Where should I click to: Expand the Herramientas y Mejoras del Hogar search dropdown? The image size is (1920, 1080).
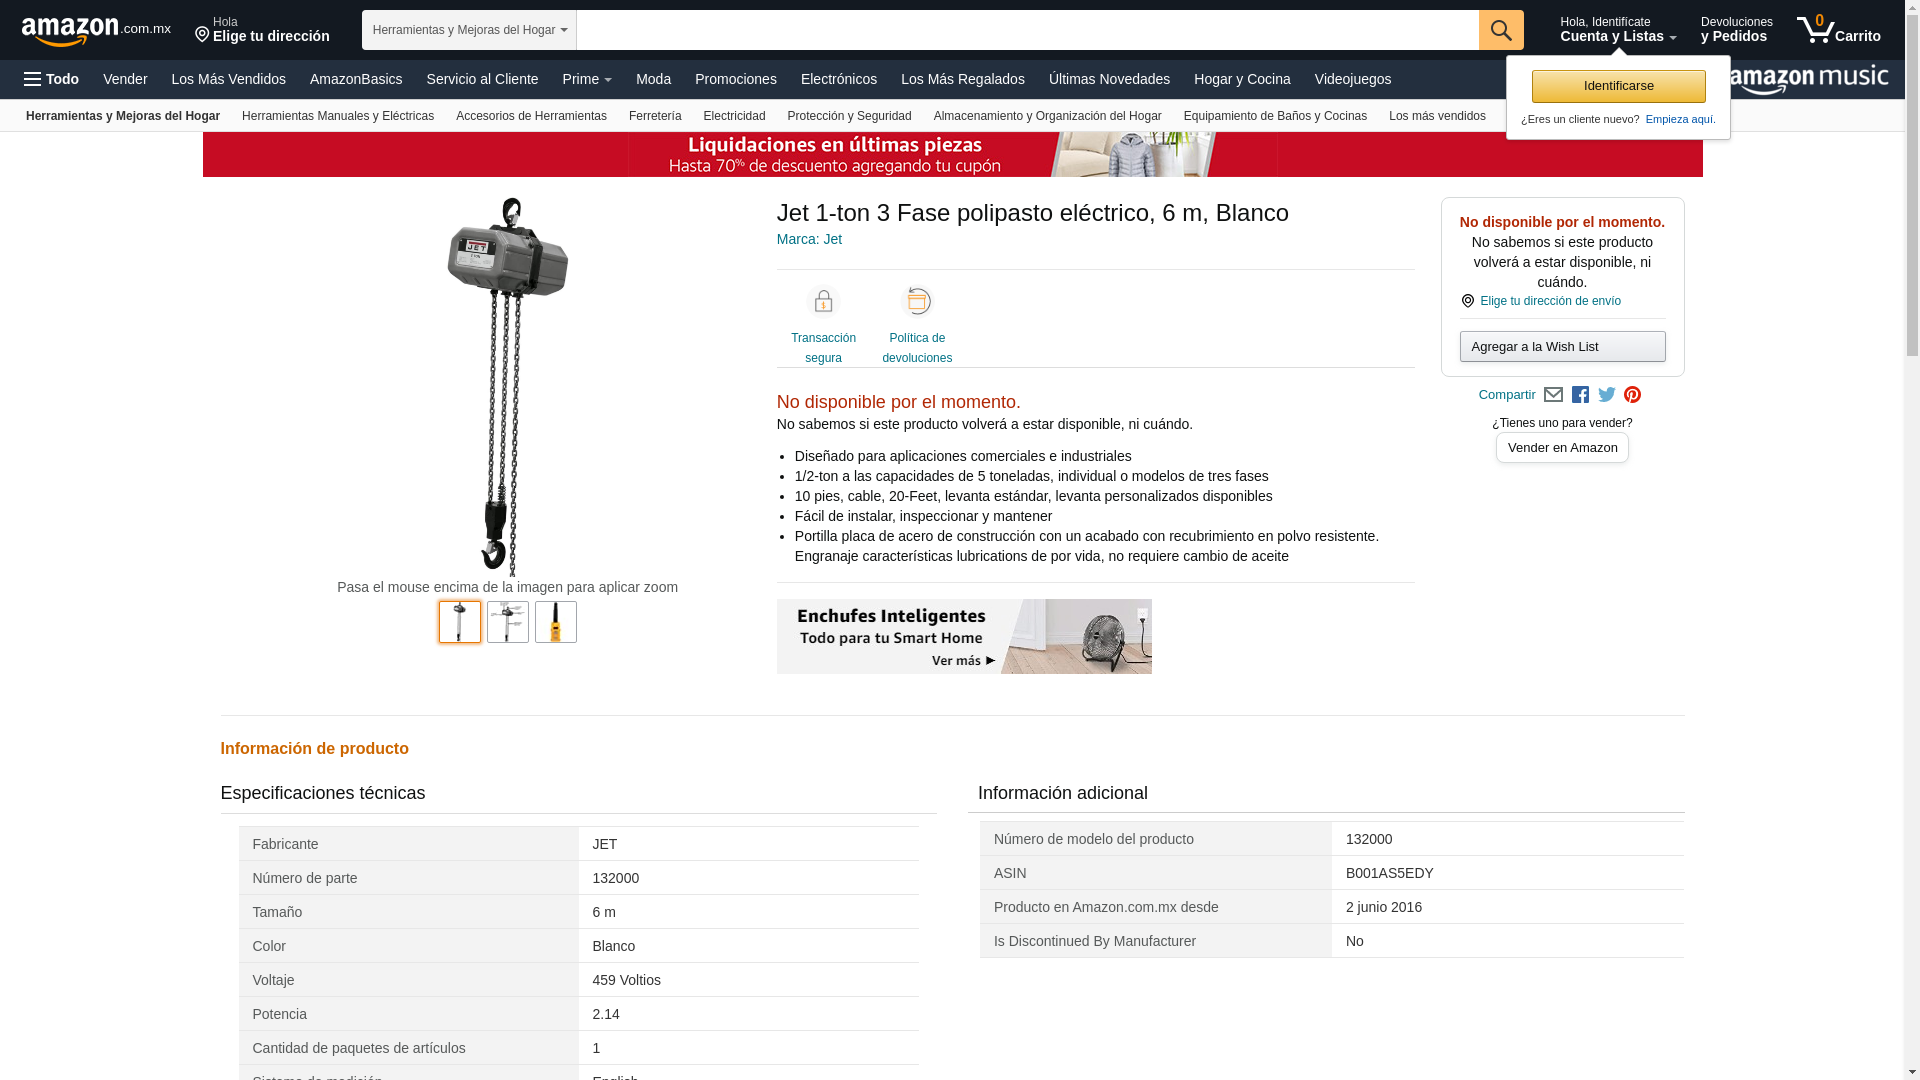pyautogui.click(x=469, y=30)
